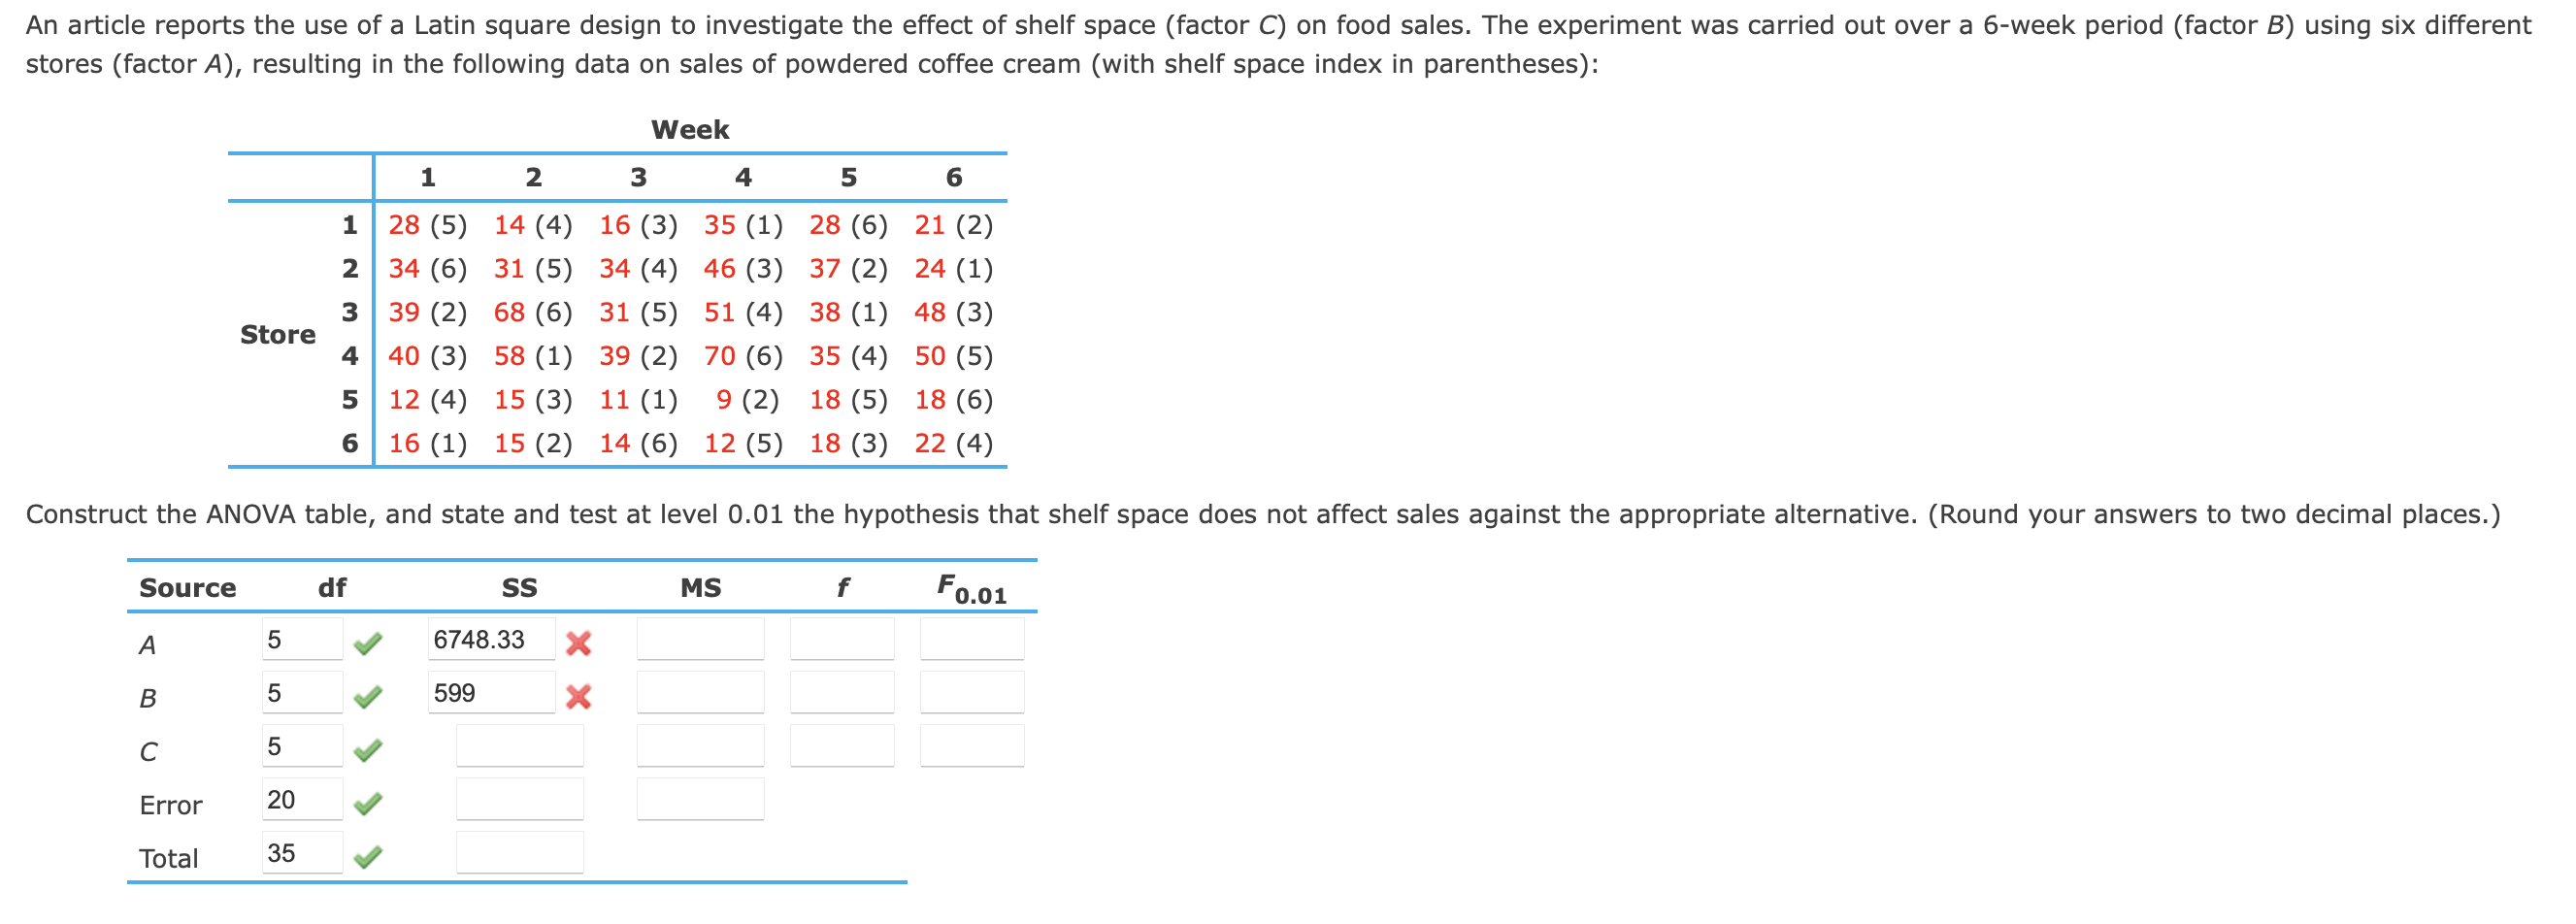Click the red X next to SS 599
Screen dimensions: 2576x924
580,692
